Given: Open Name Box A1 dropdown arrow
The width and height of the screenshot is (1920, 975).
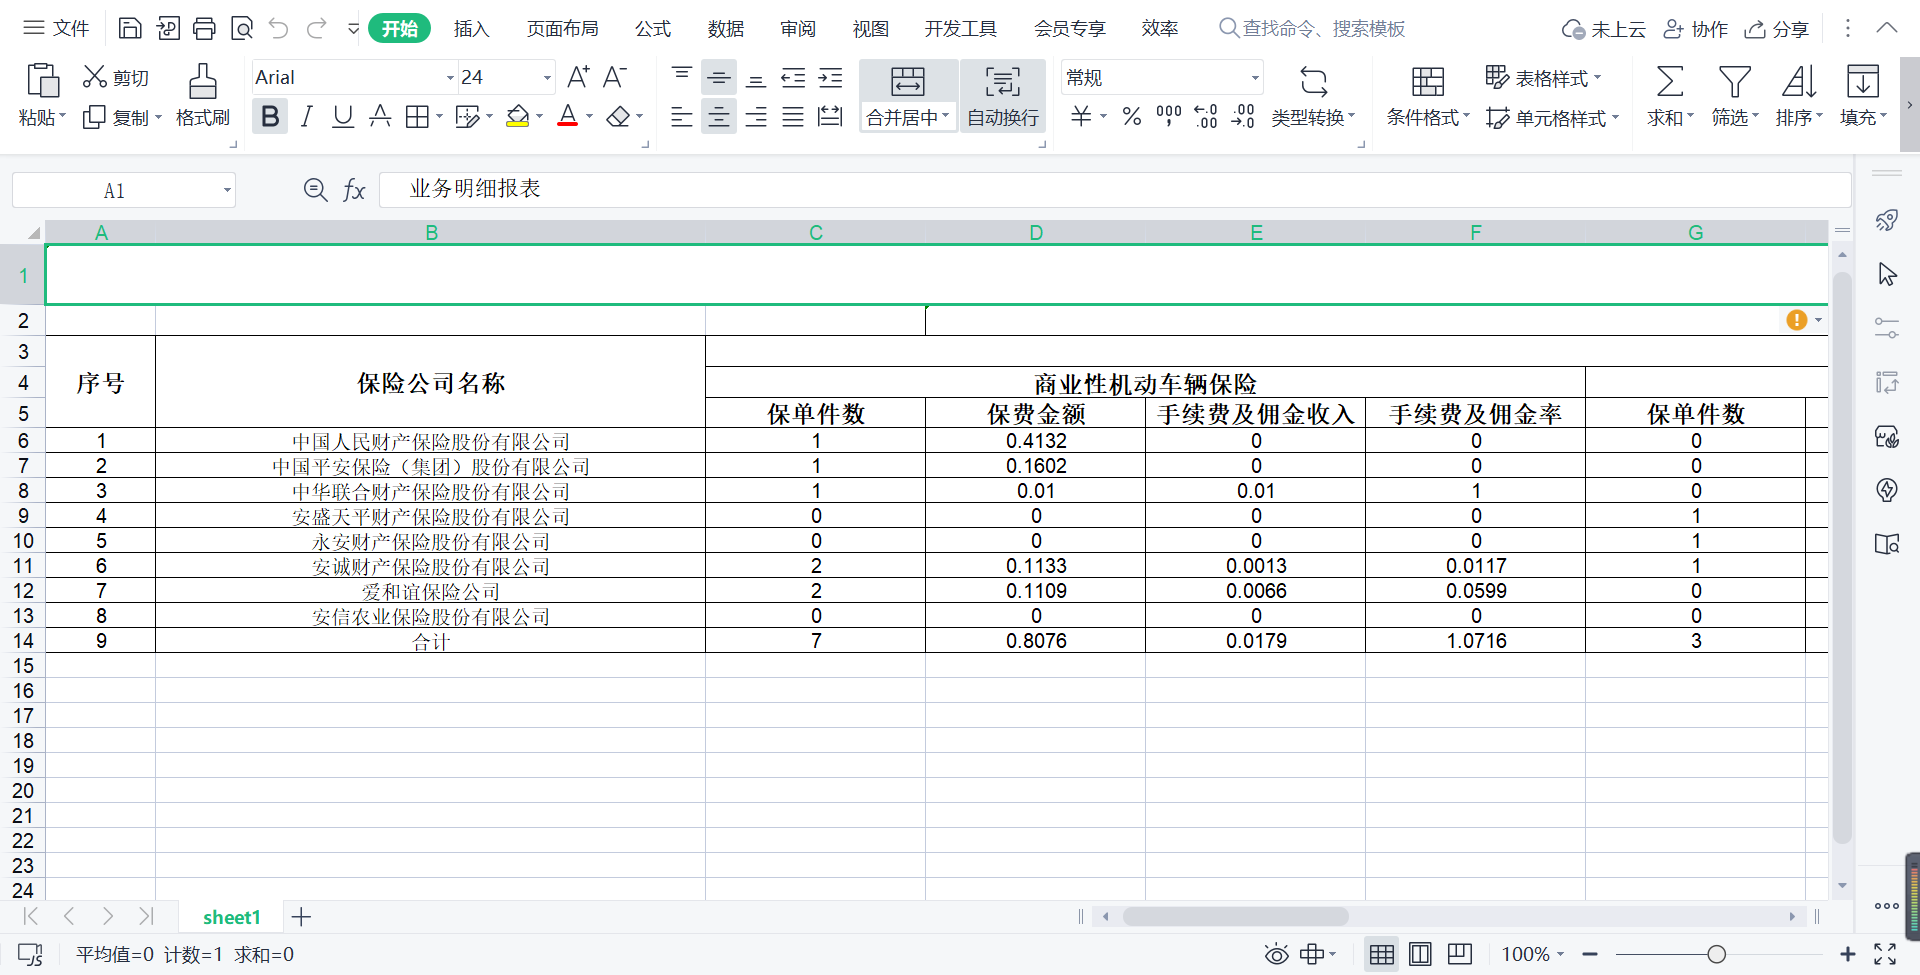Looking at the screenshot, I should point(227,190).
